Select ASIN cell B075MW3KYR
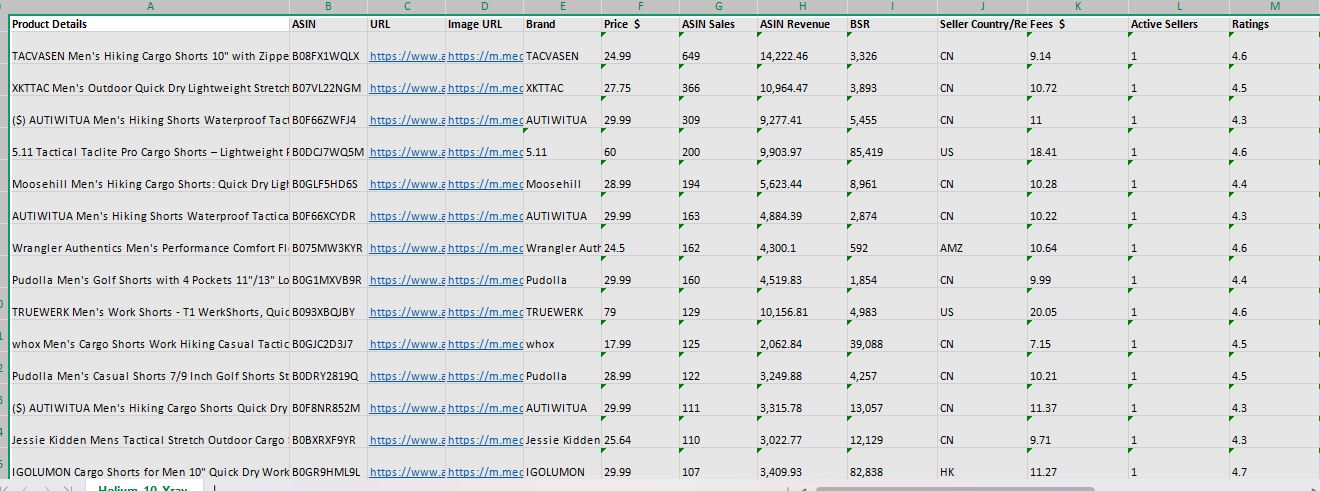 [328, 240]
